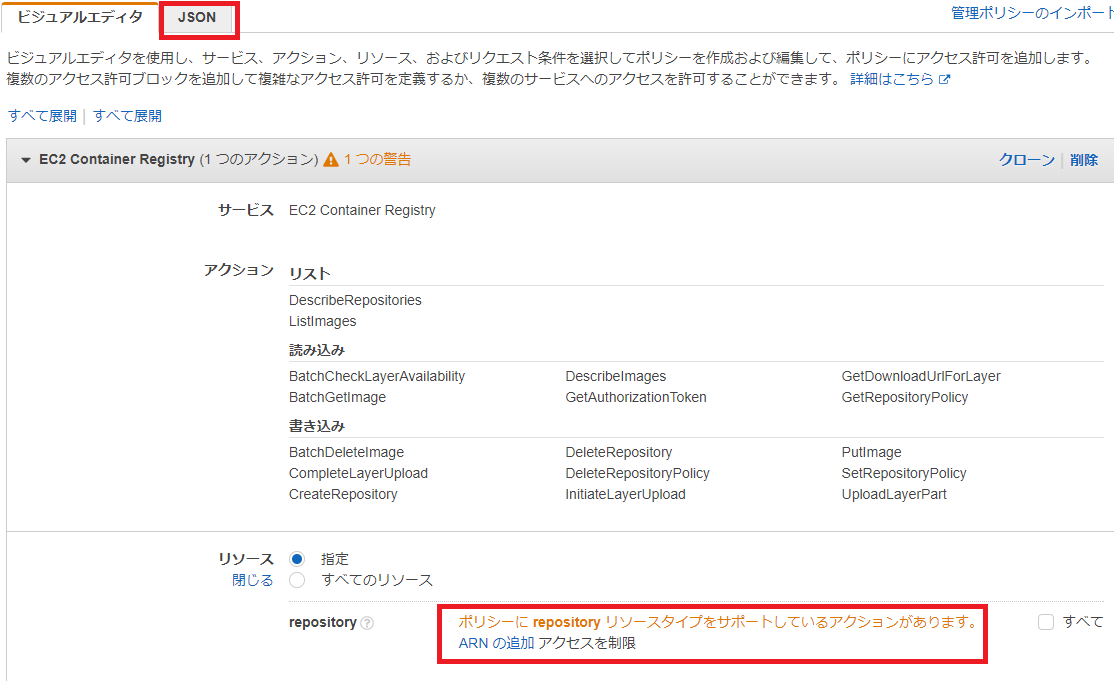This screenshot has width=1114, height=681.
Task: Click the 書き込み group heading
Action: point(317,426)
